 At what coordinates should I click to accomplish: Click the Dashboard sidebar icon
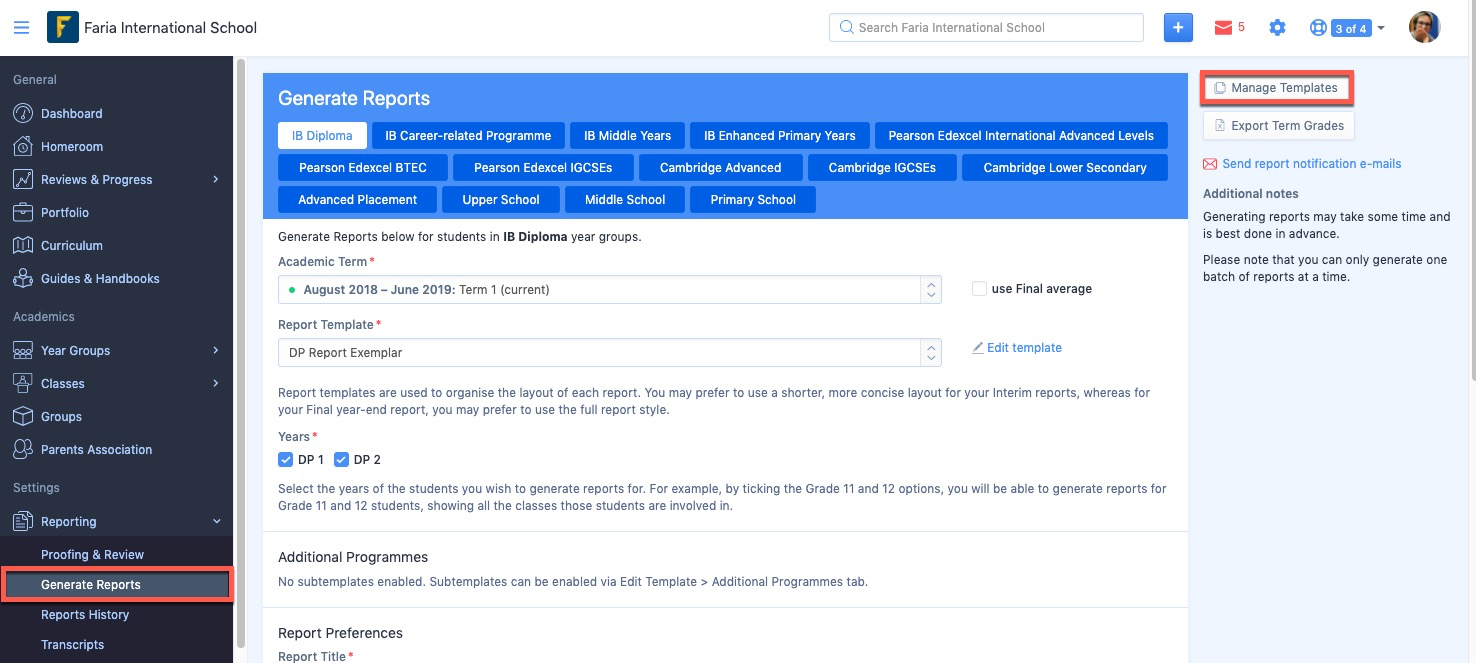click(x=23, y=113)
